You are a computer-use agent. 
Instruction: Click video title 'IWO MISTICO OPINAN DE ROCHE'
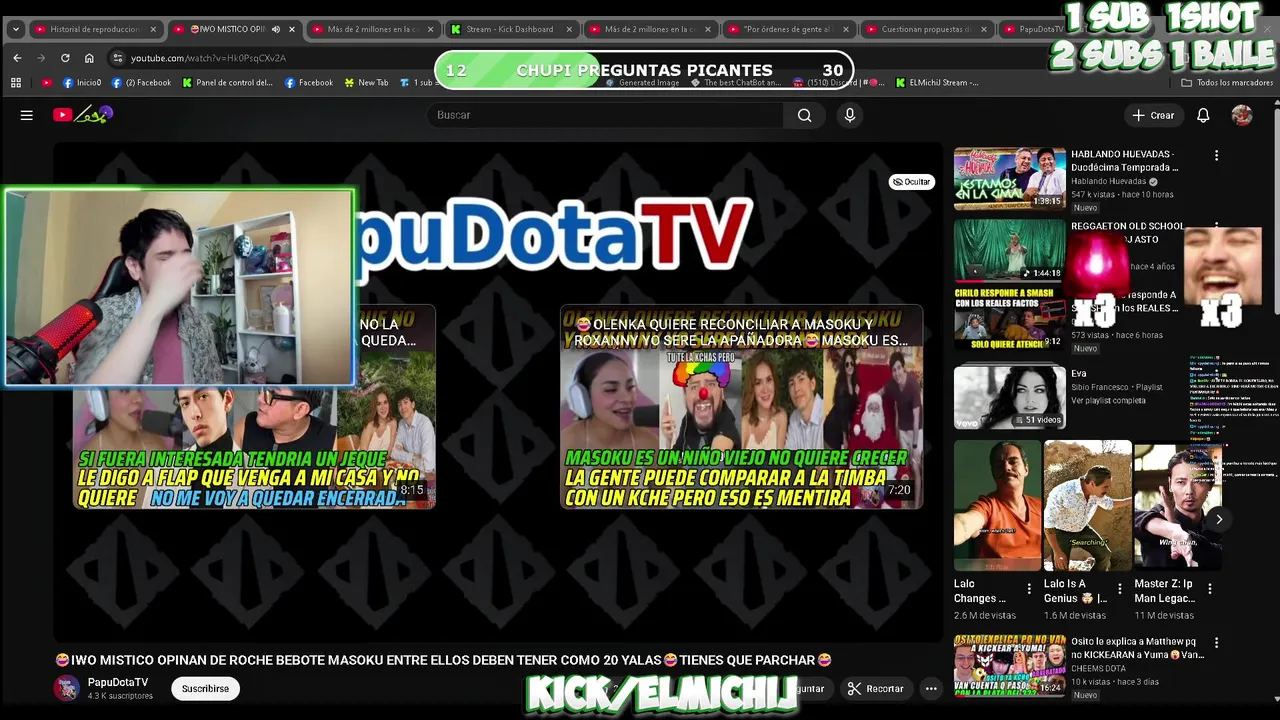(x=443, y=660)
